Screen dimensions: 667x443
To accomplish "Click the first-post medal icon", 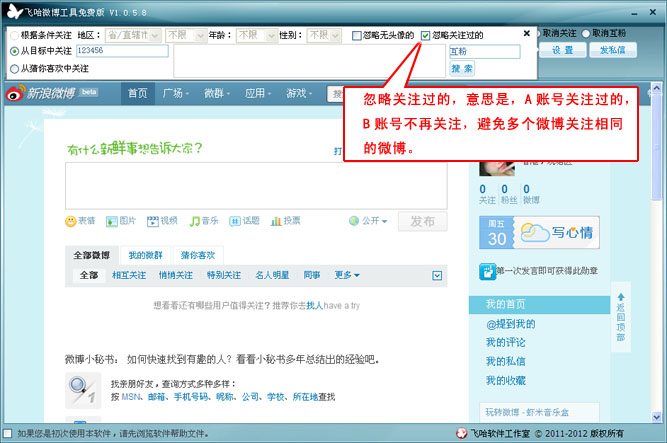I will tap(487, 272).
